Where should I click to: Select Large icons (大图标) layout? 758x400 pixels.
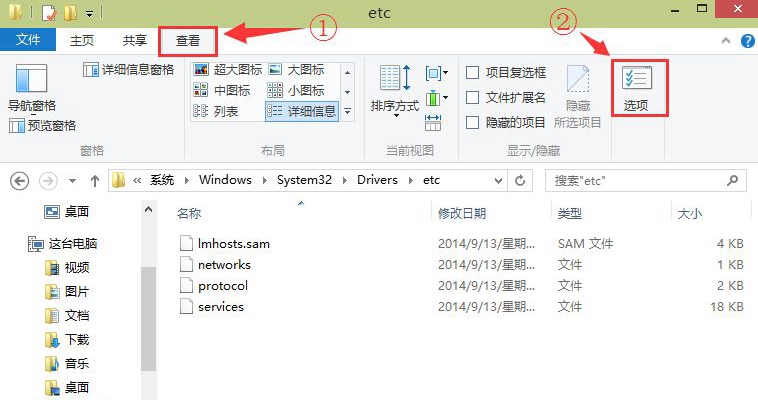pos(296,70)
